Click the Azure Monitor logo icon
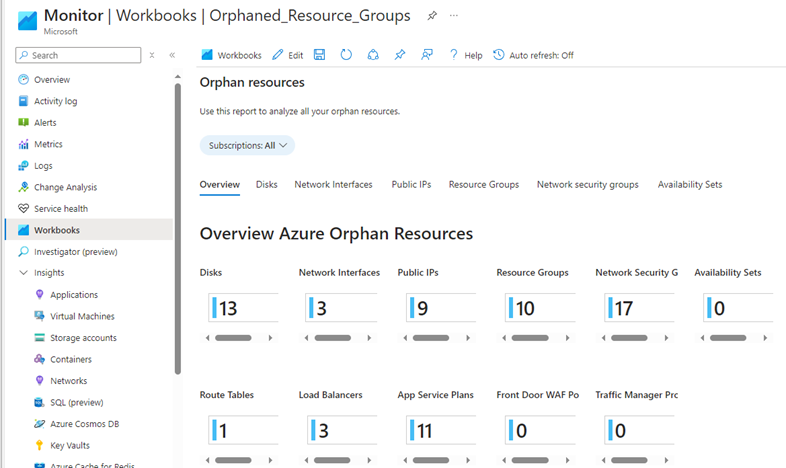Image resolution: width=786 pixels, height=468 pixels. (x=27, y=21)
